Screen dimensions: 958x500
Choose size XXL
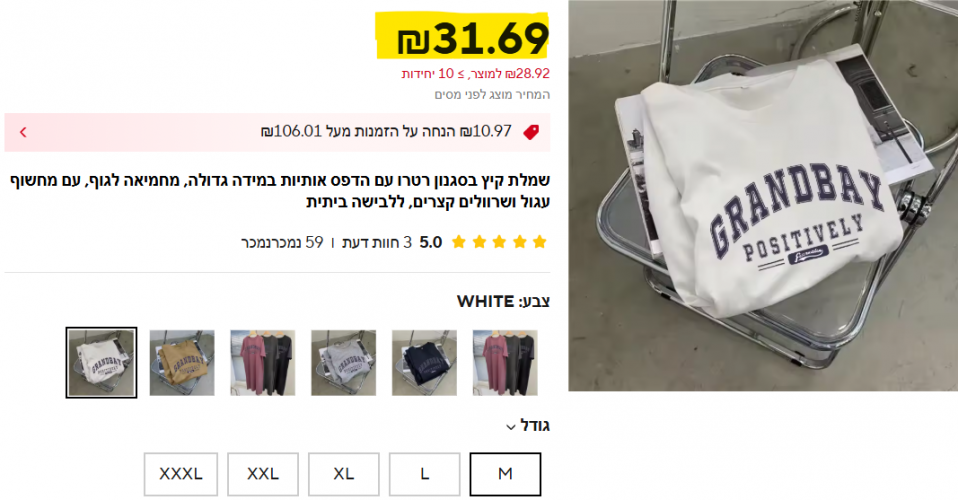[263, 474]
